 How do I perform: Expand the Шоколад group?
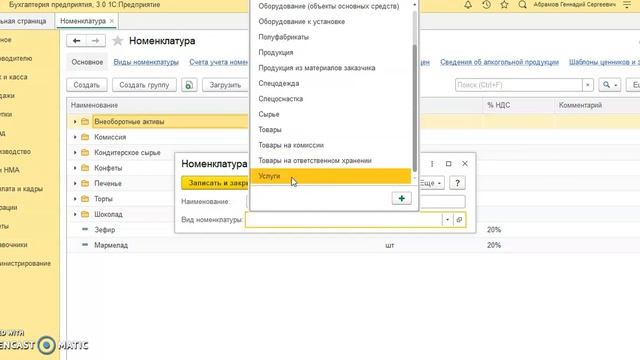(75, 214)
